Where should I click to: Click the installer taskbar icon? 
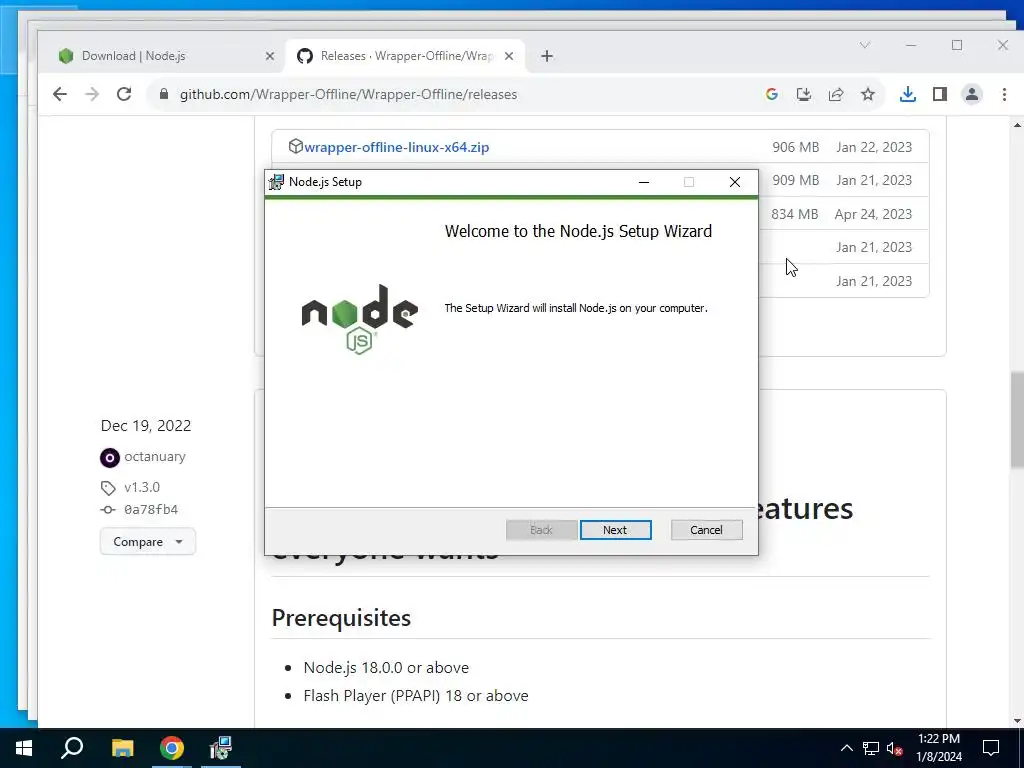221,748
